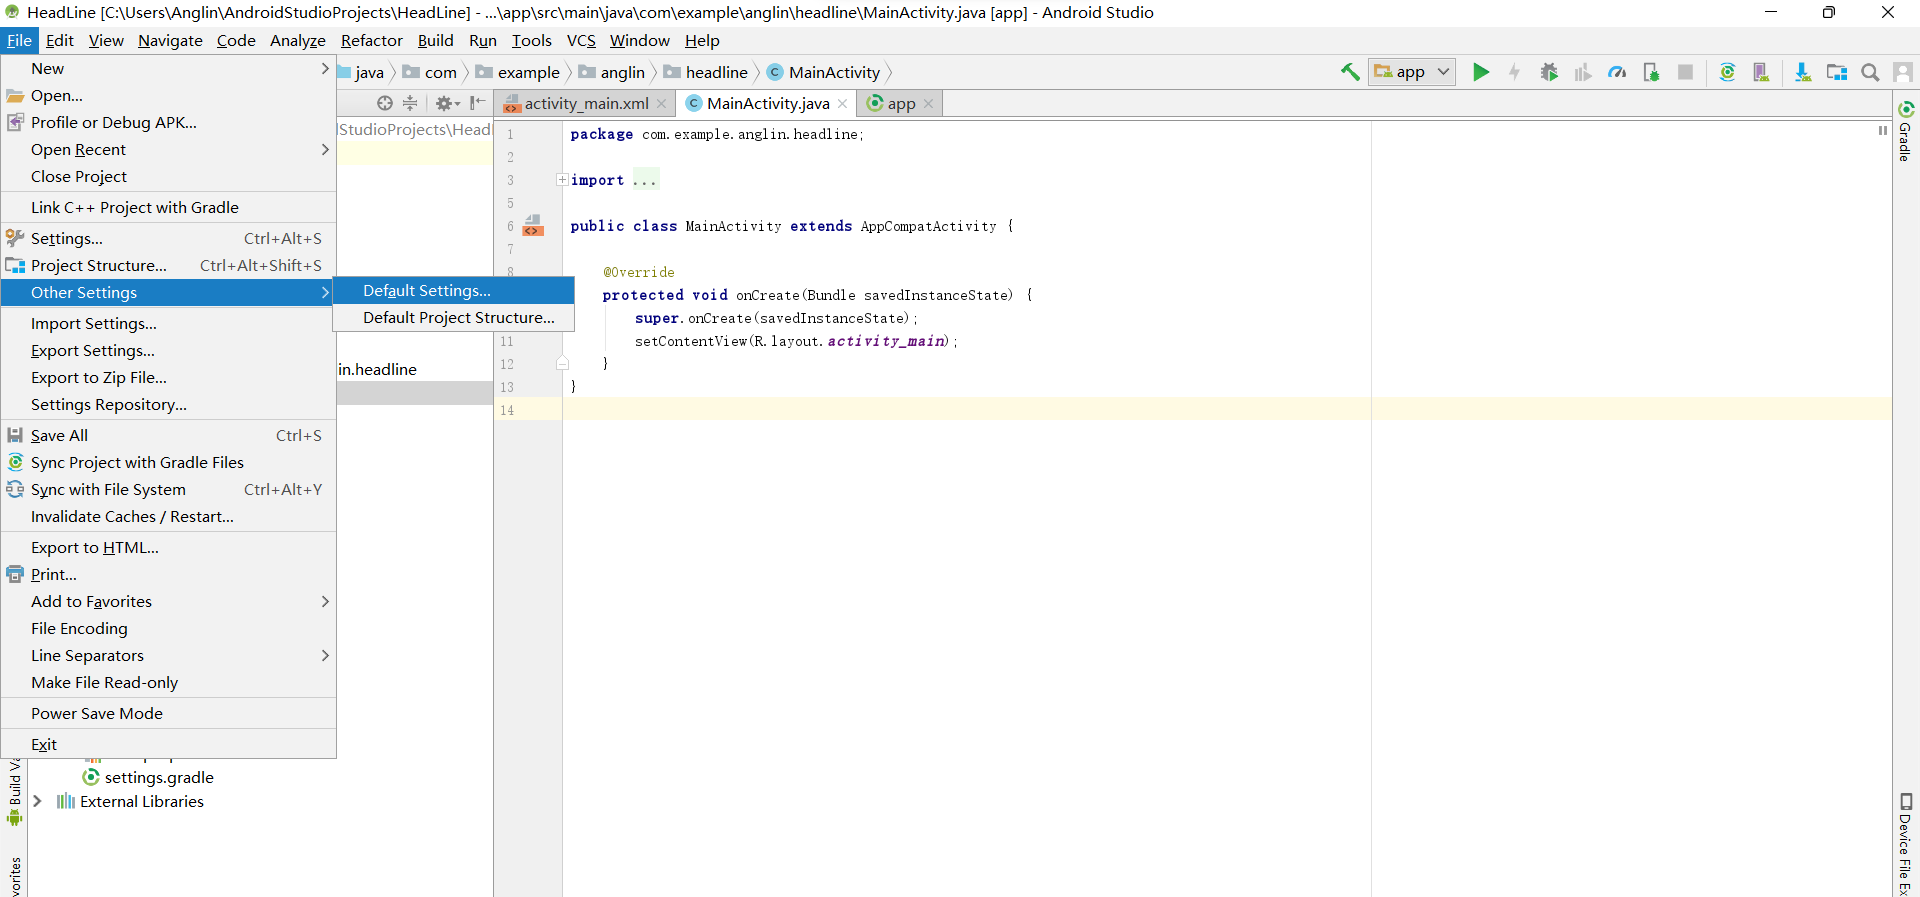The image size is (1920, 897).
Task: Open the Gradle side panel tab
Action: pos(1905,131)
